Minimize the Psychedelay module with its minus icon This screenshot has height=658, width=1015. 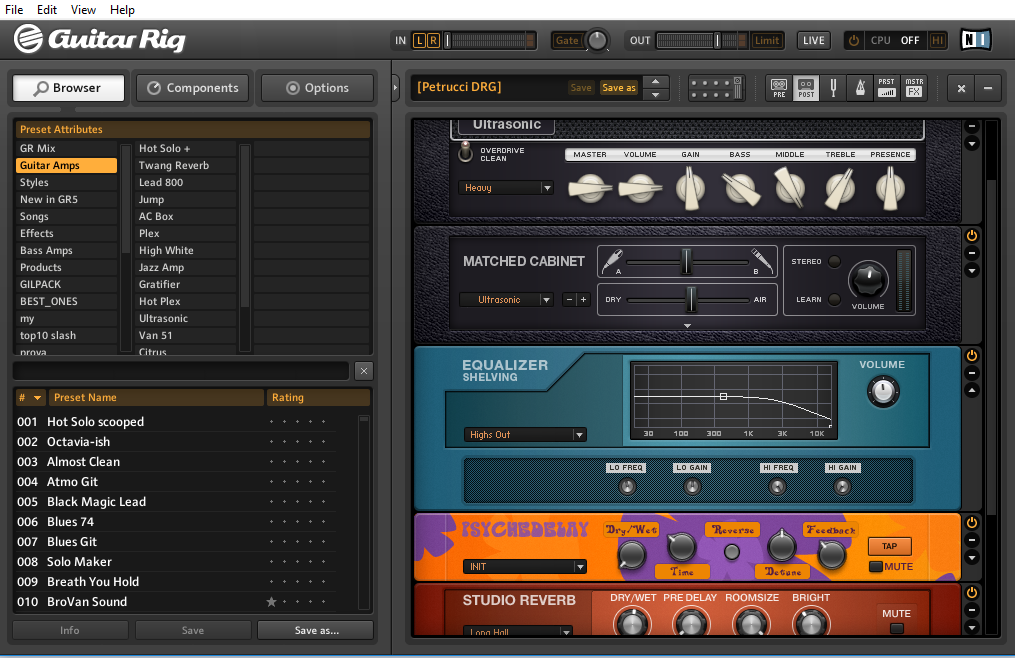(x=972, y=540)
